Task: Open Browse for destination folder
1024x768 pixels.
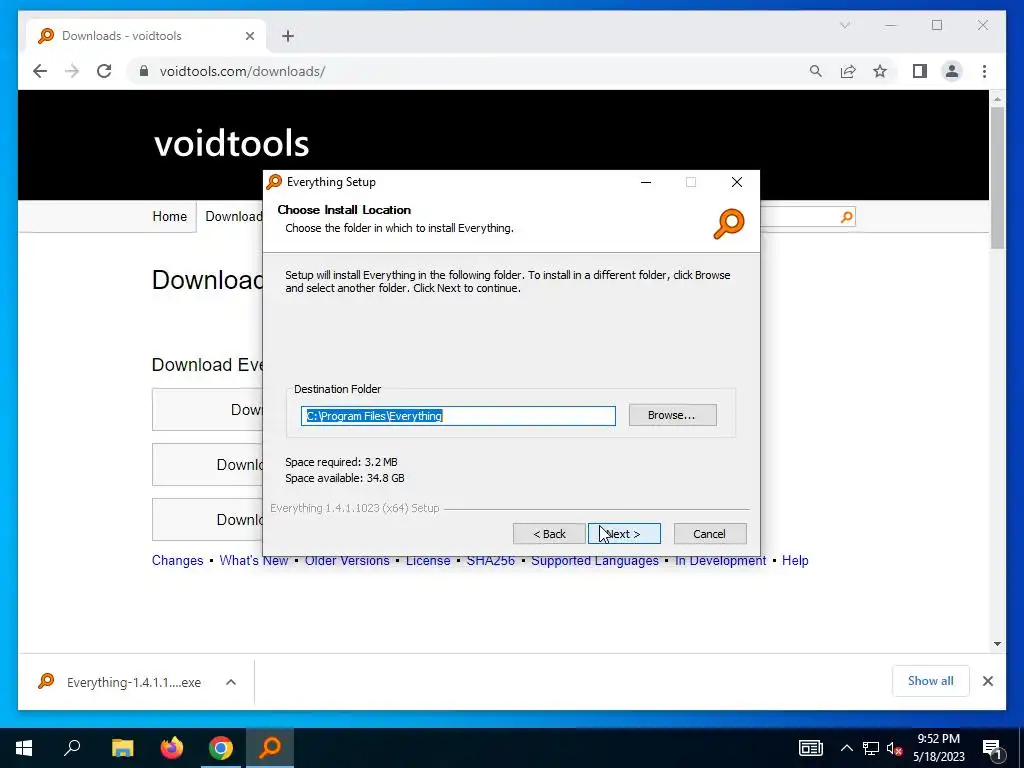Action: pyautogui.click(x=672, y=415)
